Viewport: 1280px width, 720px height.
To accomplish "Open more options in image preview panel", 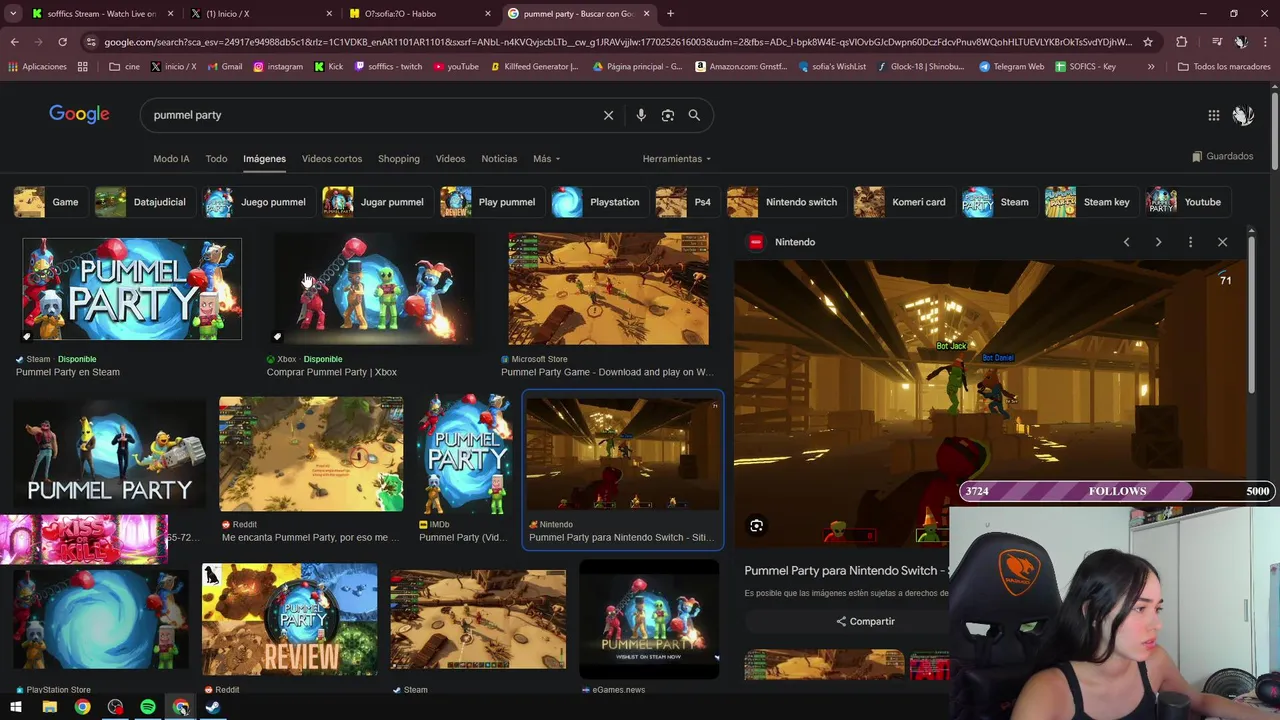I will 1190,242.
